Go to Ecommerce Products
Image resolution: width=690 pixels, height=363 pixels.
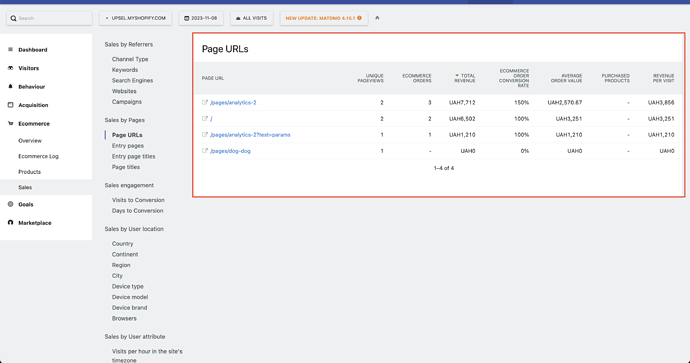(x=29, y=172)
